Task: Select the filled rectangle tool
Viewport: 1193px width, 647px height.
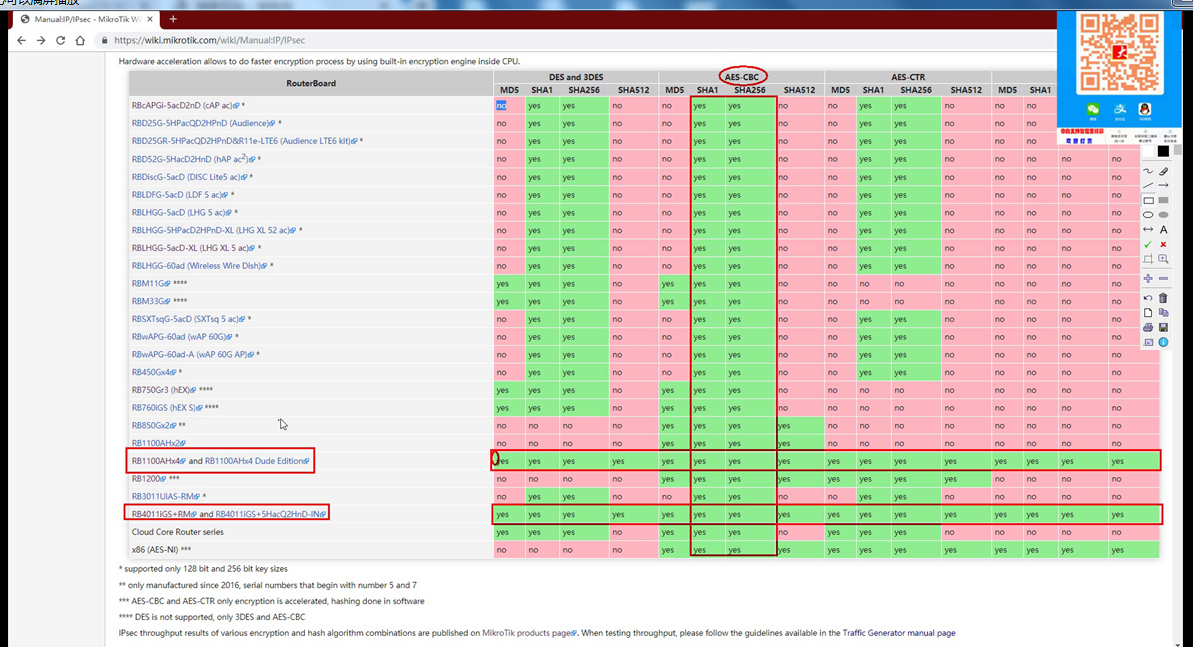Action: 1163,200
